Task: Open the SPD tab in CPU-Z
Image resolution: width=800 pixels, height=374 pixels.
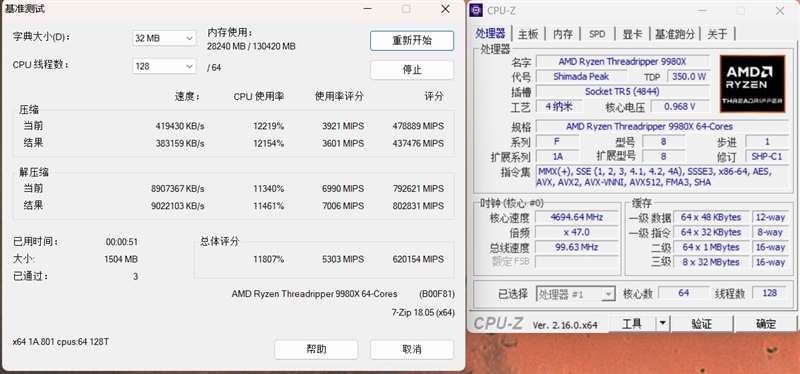Action: tap(597, 34)
